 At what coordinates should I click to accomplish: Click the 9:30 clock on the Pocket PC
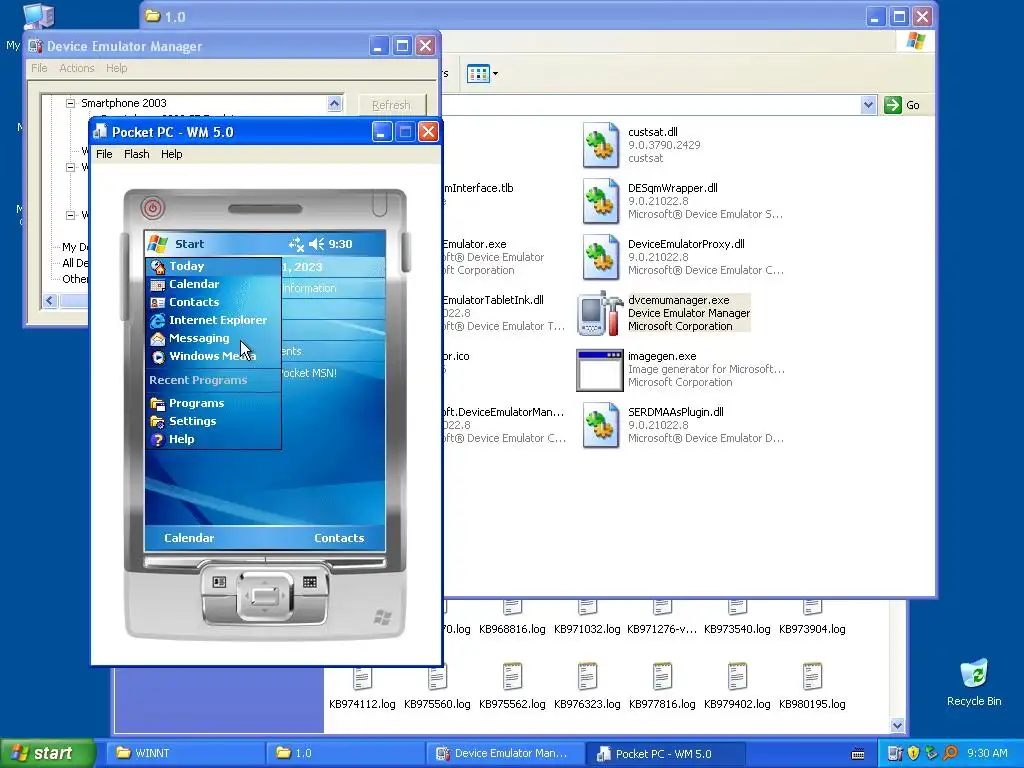point(340,244)
